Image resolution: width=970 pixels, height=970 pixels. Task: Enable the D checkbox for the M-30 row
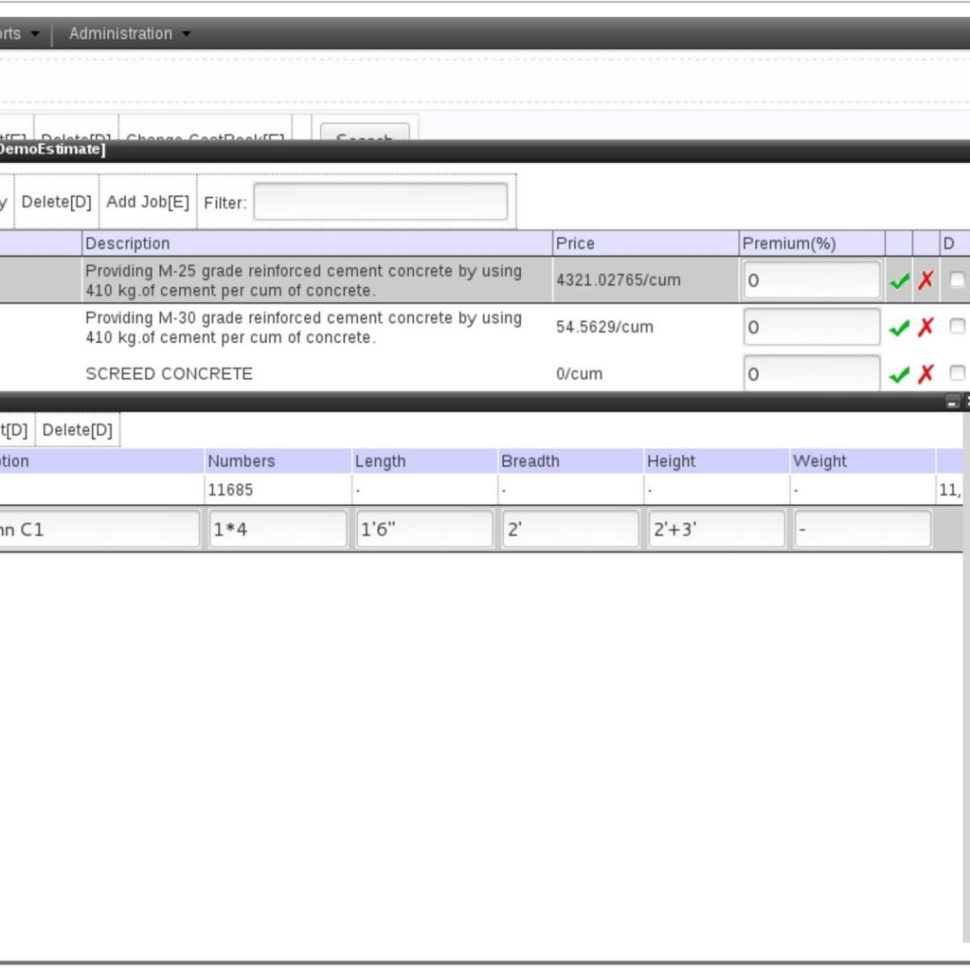(x=957, y=326)
